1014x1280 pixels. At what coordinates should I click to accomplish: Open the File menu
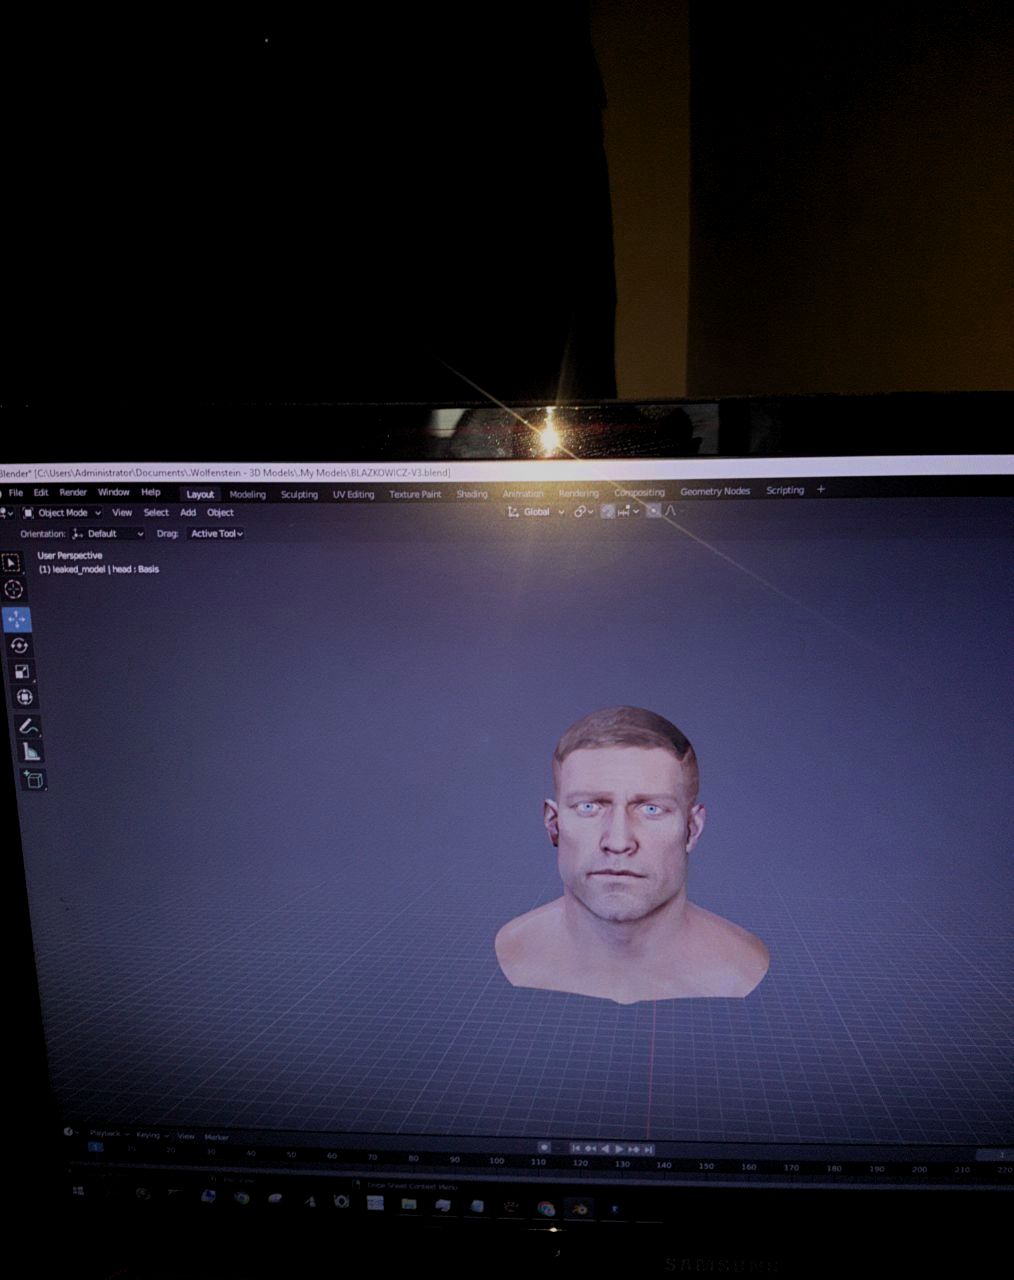point(16,493)
